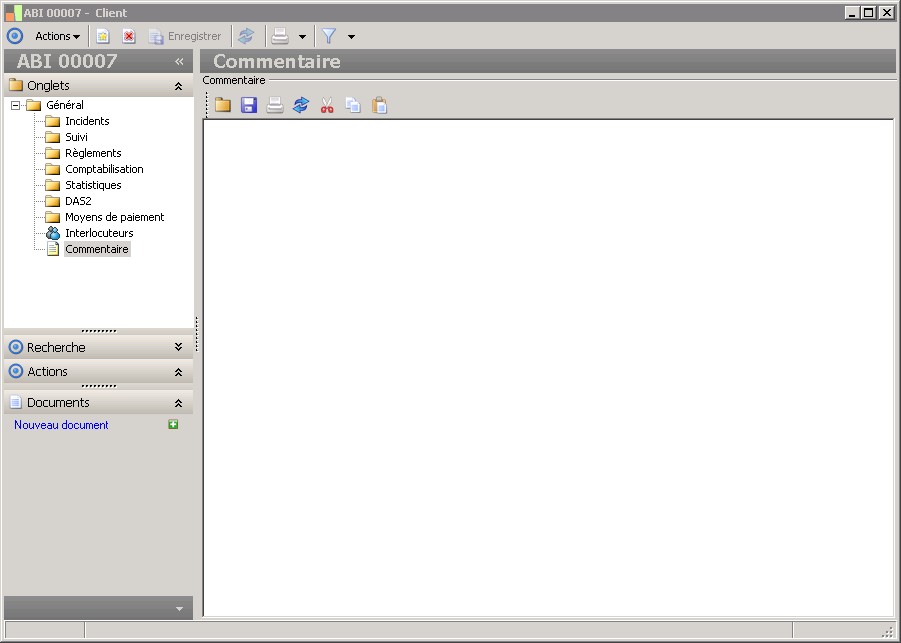901x643 pixels.
Task: Collapse the ABI 00007 side panel
Action: pyautogui.click(x=179, y=61)
